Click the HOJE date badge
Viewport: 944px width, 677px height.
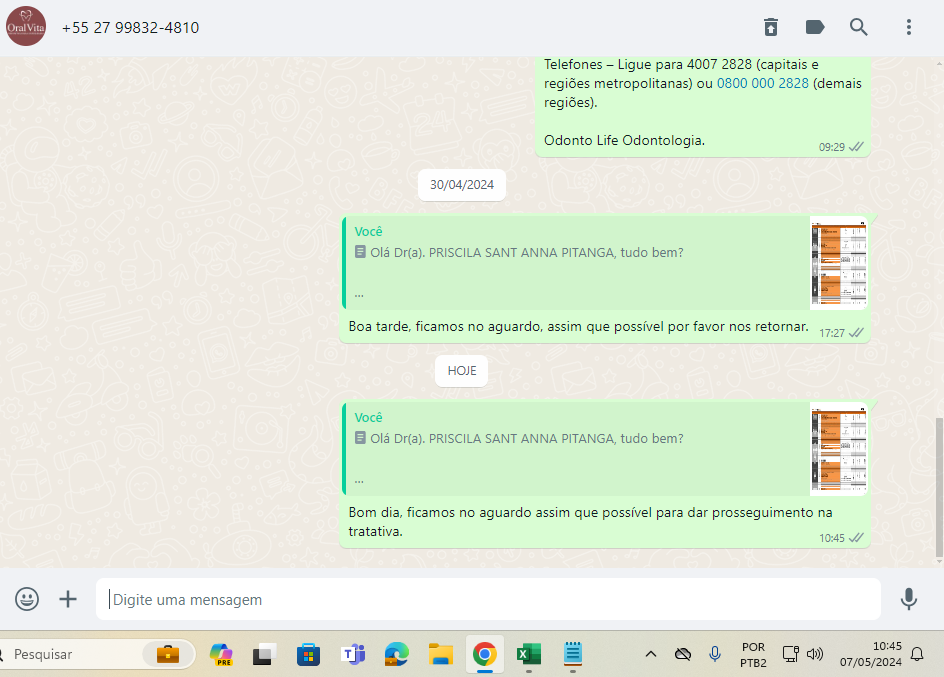462,371
